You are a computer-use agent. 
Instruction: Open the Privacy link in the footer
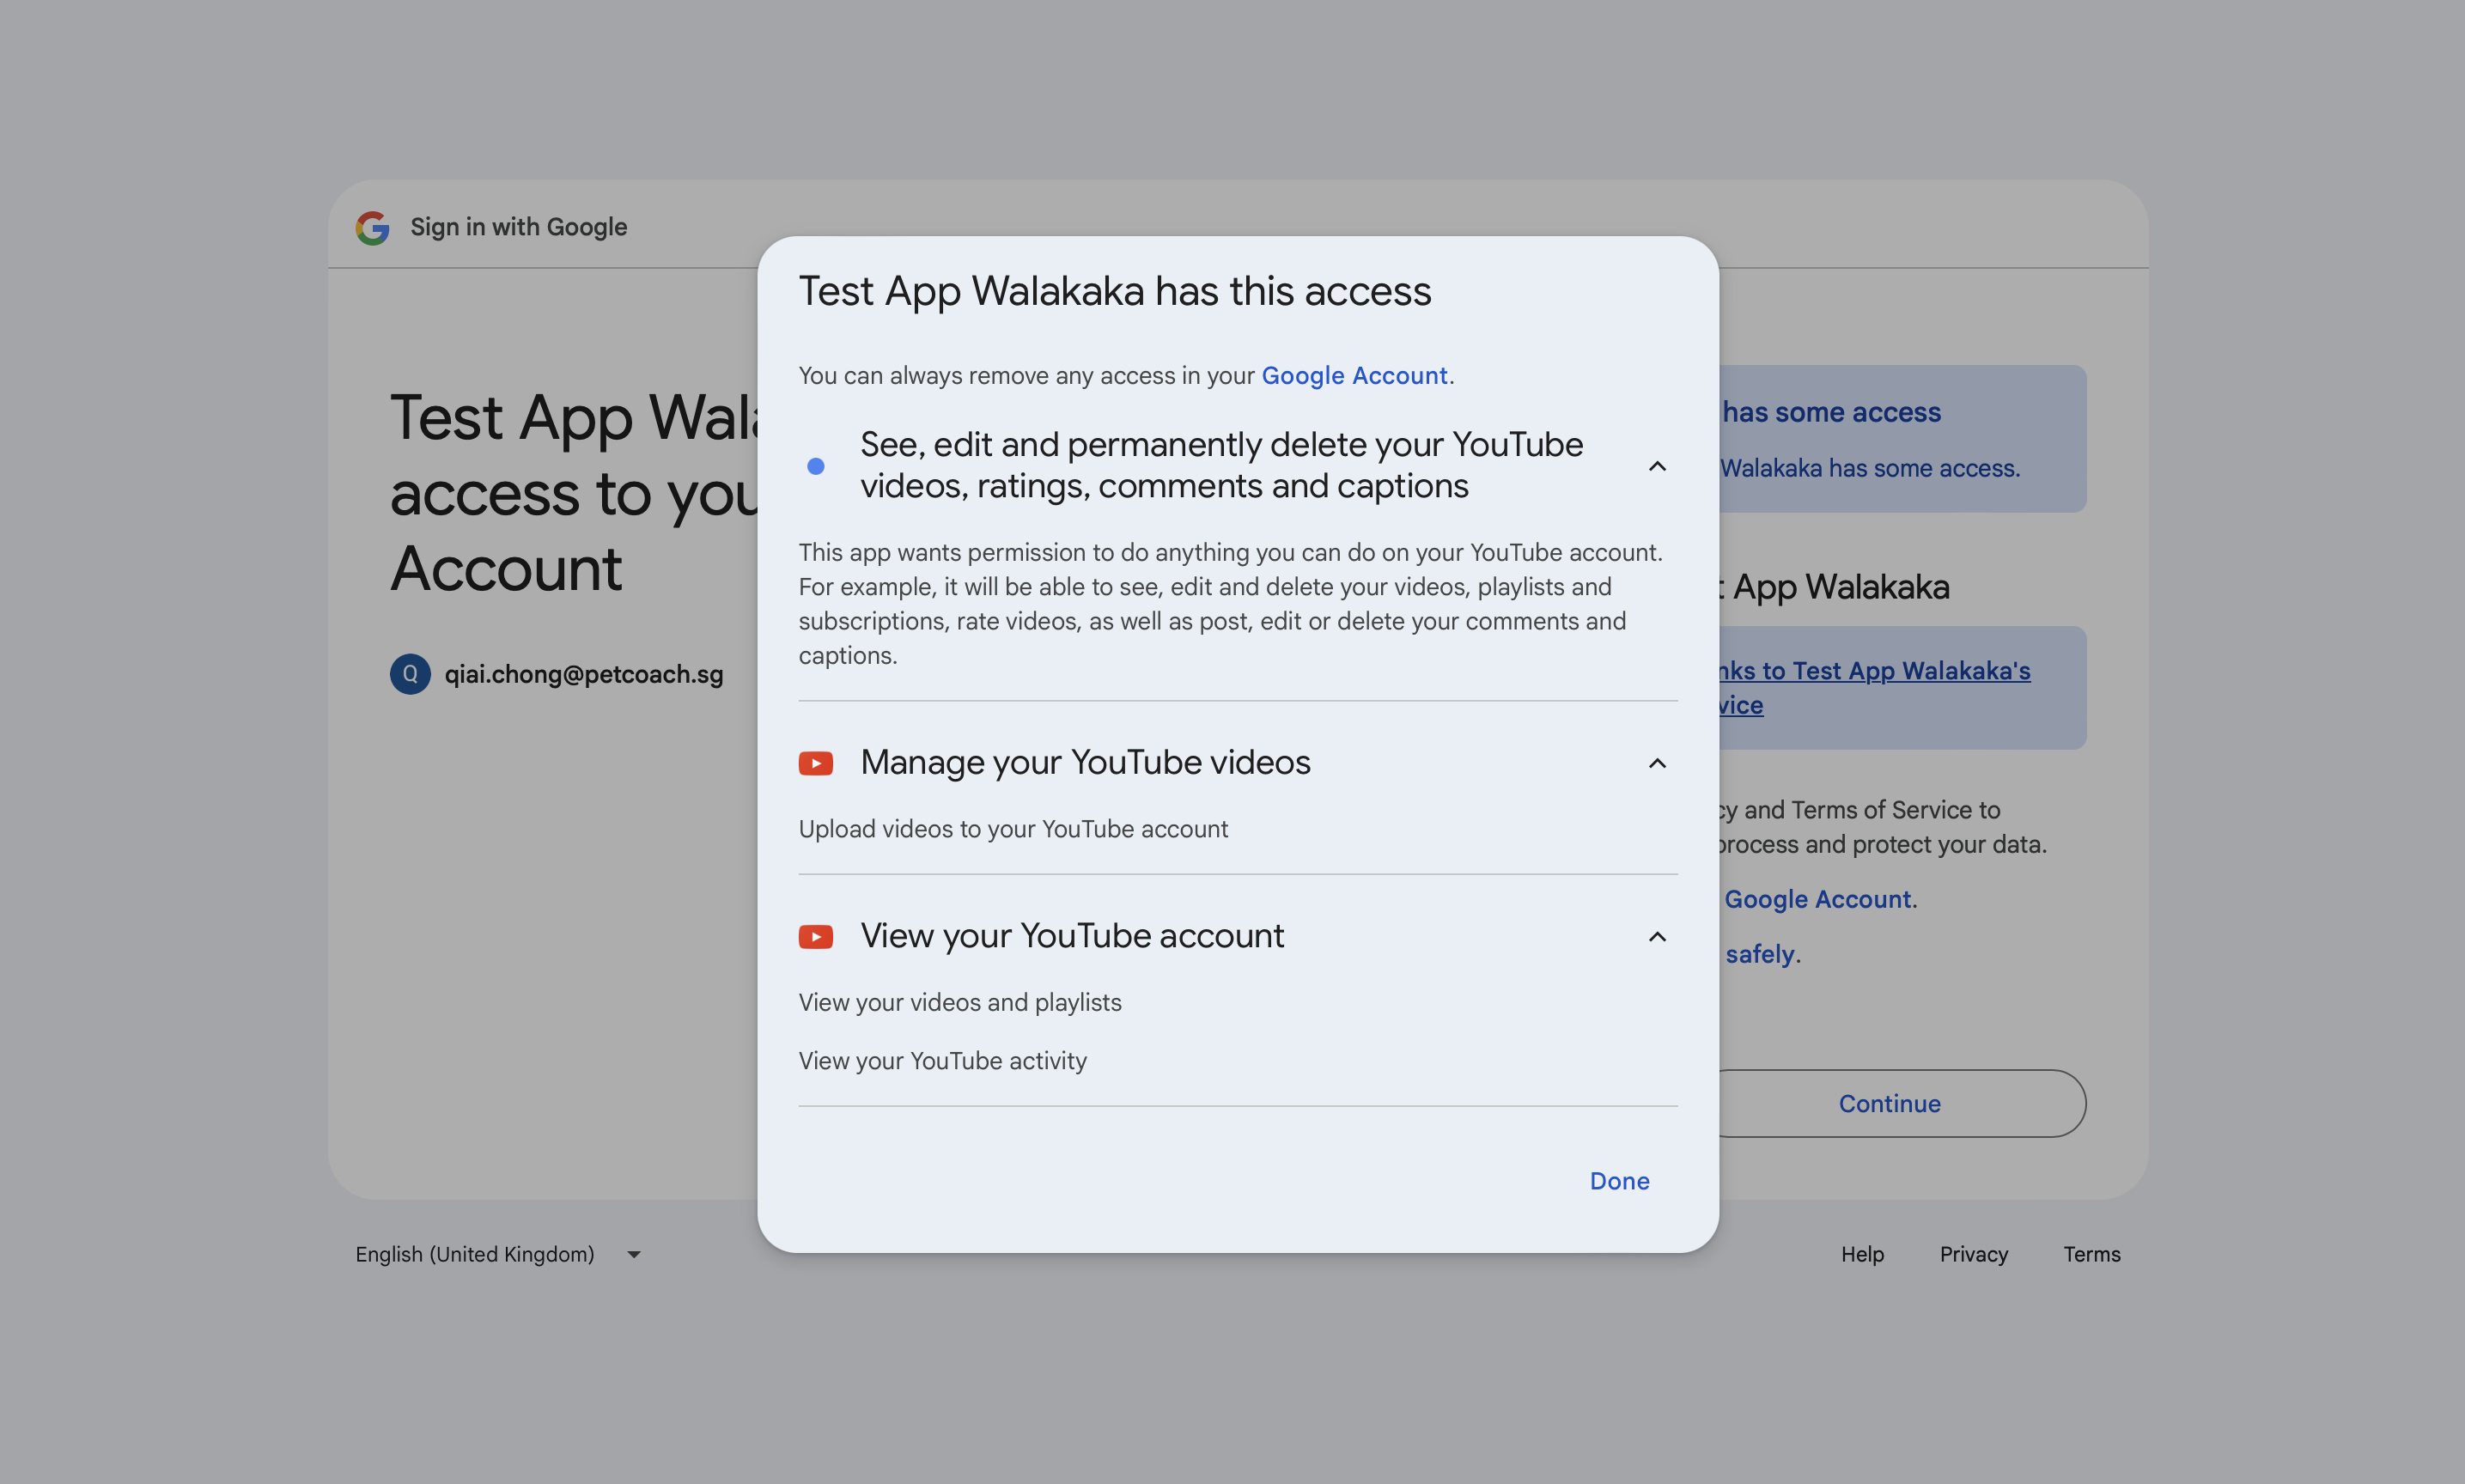pyautogui.click(x=1974, y=1254)
